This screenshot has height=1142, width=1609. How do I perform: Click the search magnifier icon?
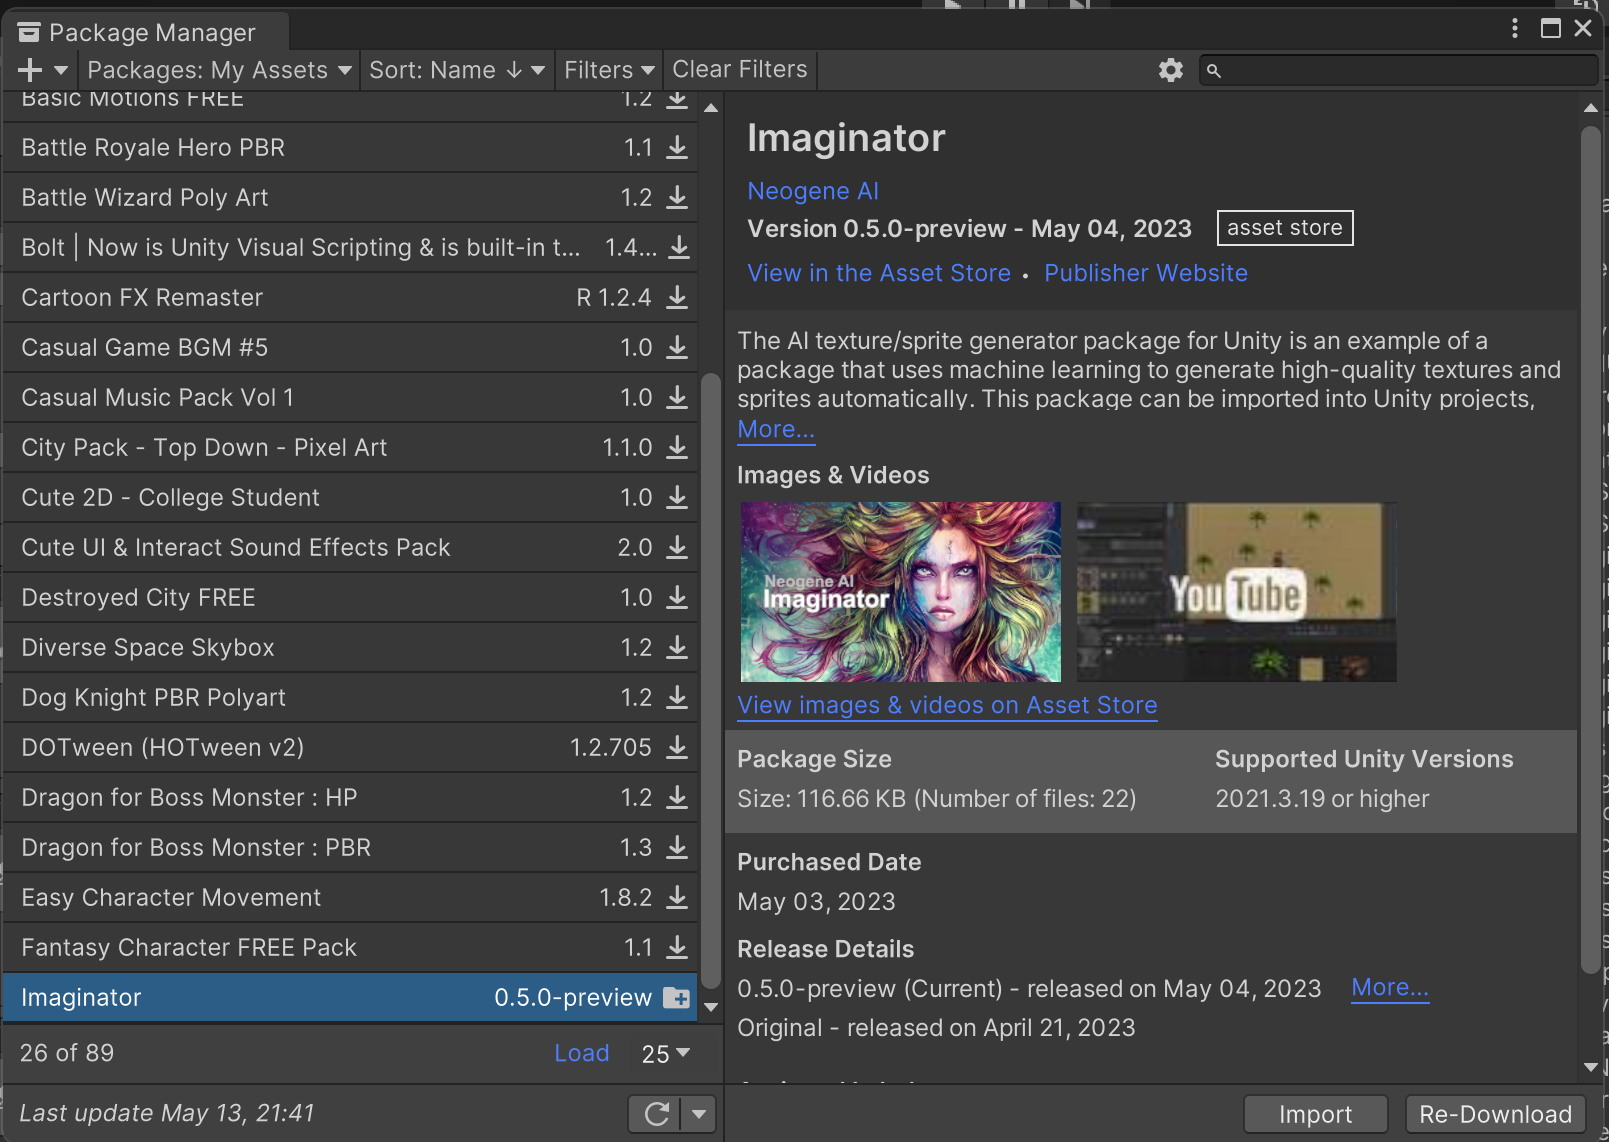point(1213,71)
